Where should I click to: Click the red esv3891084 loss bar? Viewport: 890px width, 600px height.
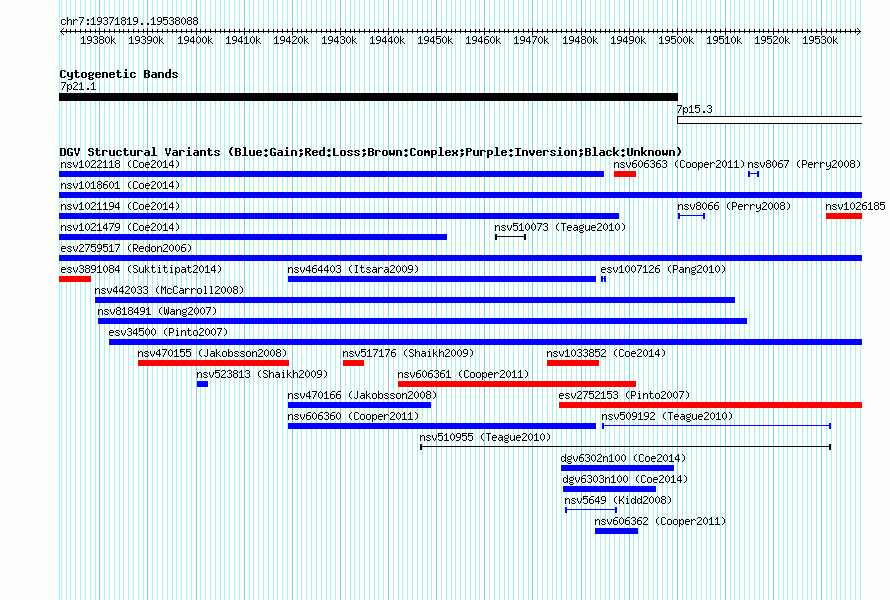pyautogui.click(x=75, y=279)
